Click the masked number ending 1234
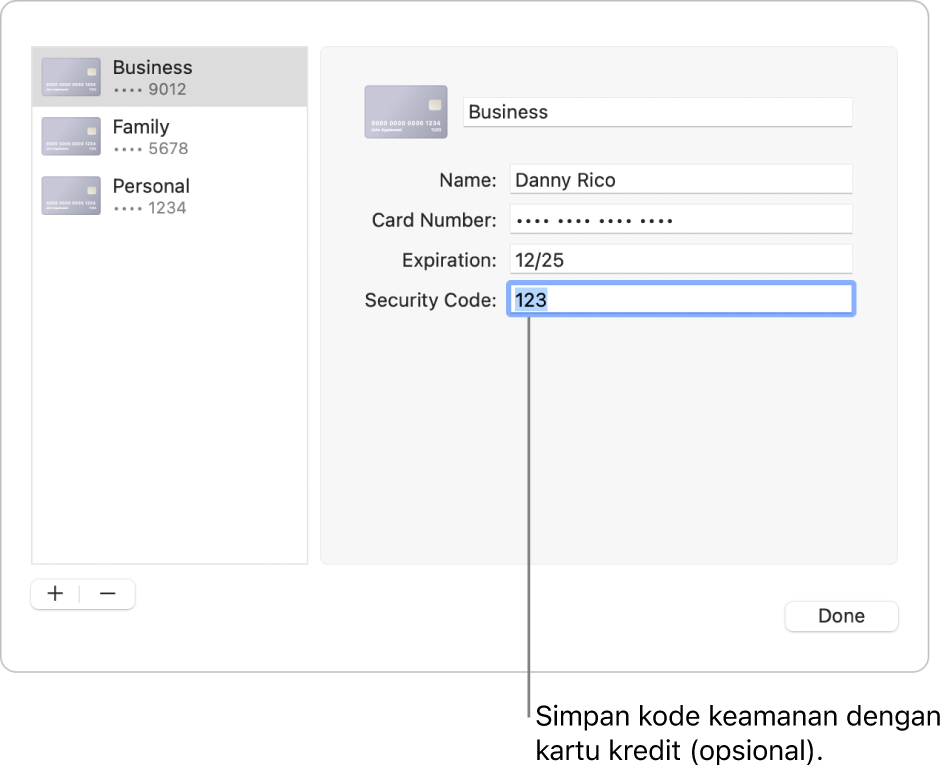 coord(150,208)
